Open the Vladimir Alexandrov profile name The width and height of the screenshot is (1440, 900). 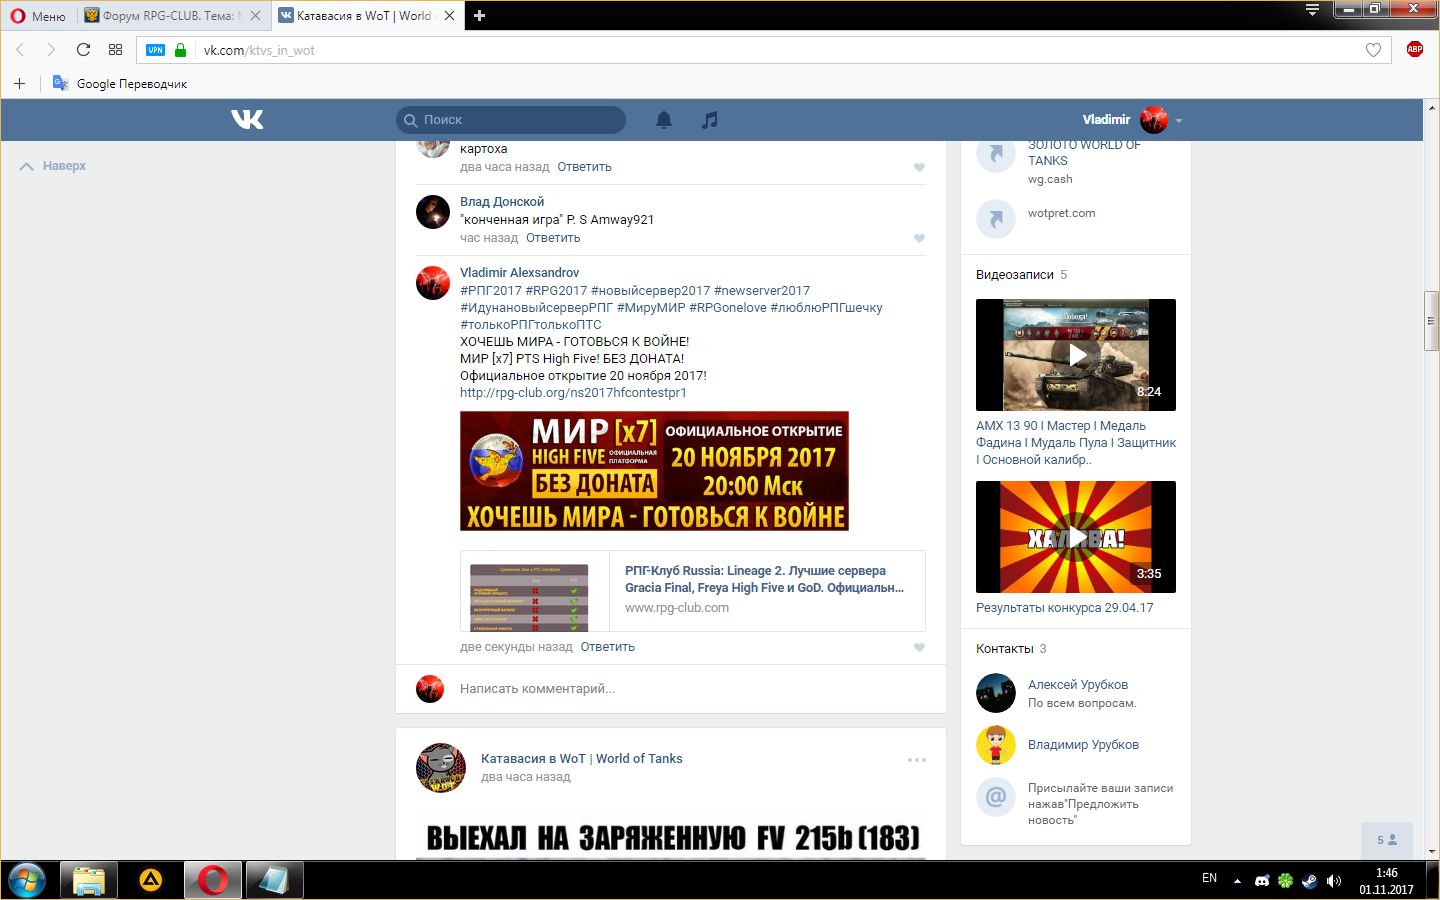(x=519, y=273)
